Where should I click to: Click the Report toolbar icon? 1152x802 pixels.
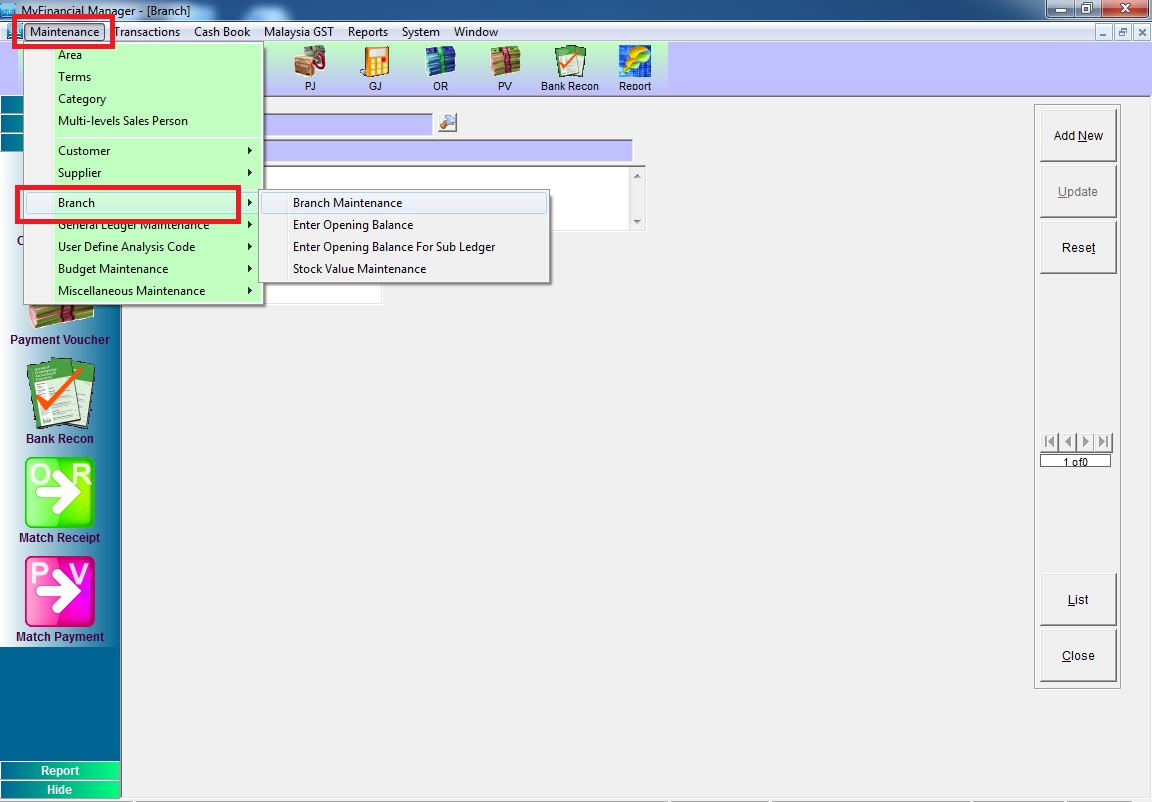(635, 65)
